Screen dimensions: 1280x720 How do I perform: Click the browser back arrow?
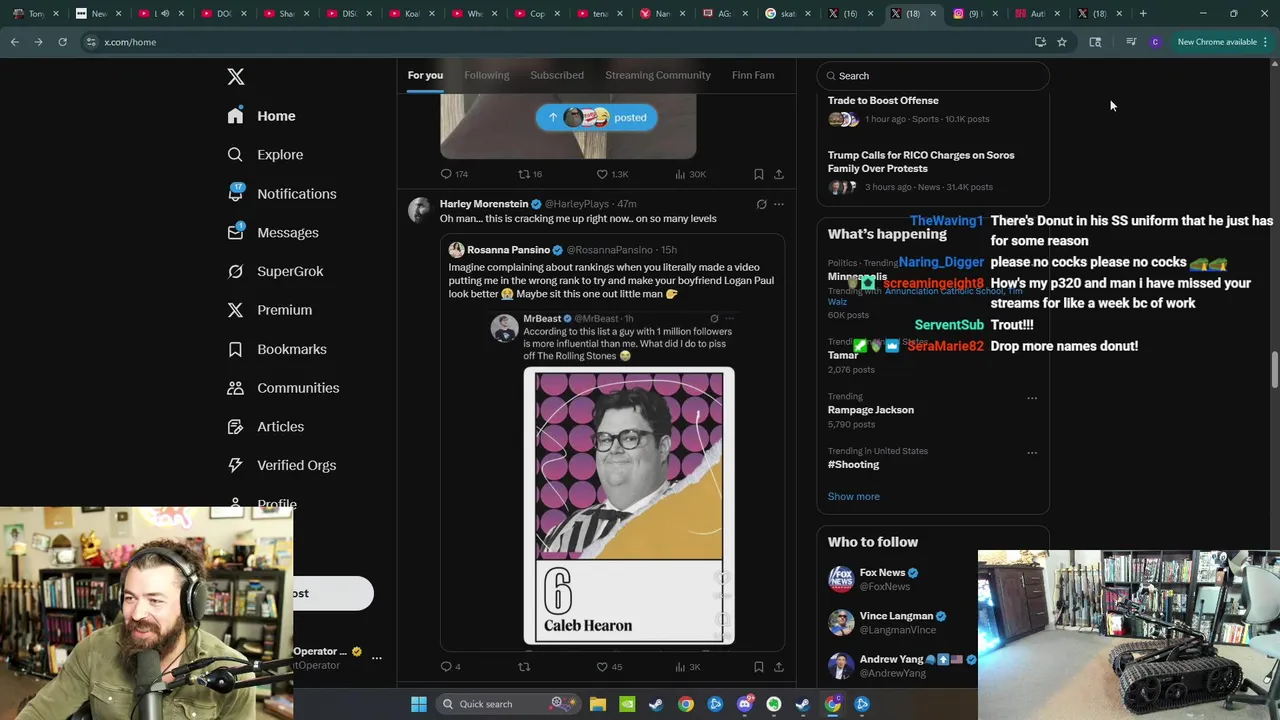click(14, 42)
